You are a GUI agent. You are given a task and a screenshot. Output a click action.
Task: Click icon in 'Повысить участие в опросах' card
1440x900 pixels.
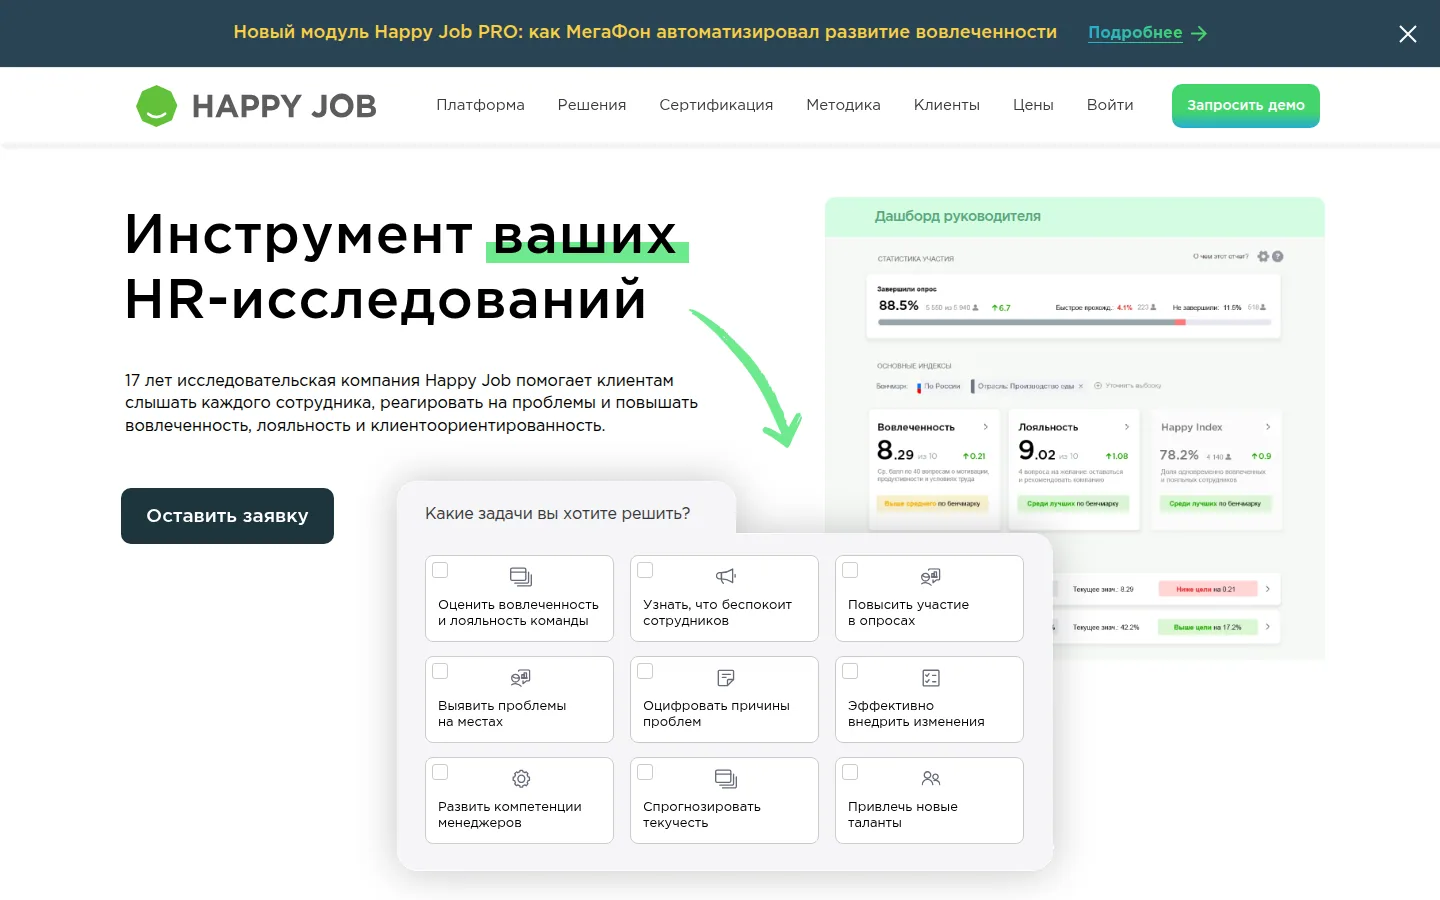(x=930, y=577)
